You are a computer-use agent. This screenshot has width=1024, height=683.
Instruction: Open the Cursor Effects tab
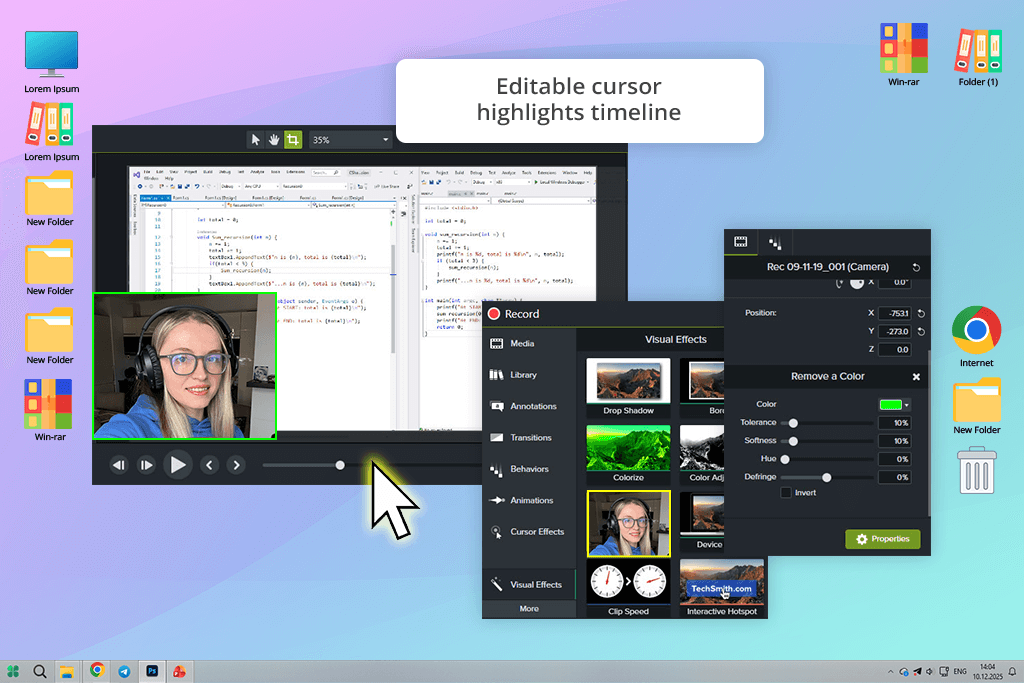[x=528, y=532]
